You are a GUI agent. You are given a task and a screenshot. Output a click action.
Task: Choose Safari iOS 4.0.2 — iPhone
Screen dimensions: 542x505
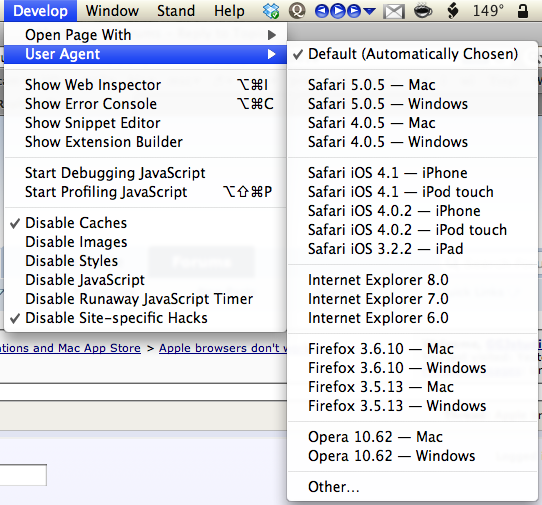click(x=412, y=211)
